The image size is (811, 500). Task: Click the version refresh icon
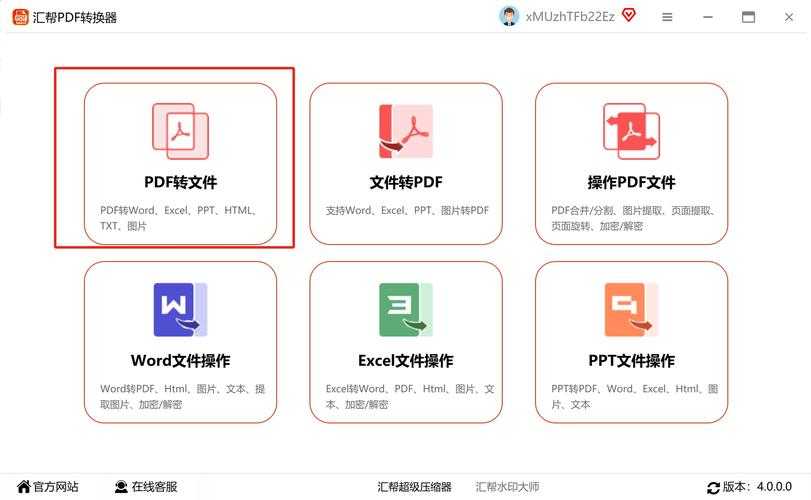click(x=713, y=488)
